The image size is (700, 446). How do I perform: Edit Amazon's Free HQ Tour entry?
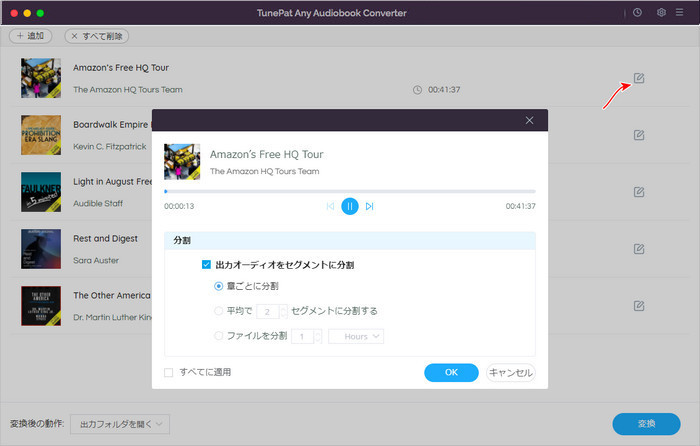pos(639,78)
